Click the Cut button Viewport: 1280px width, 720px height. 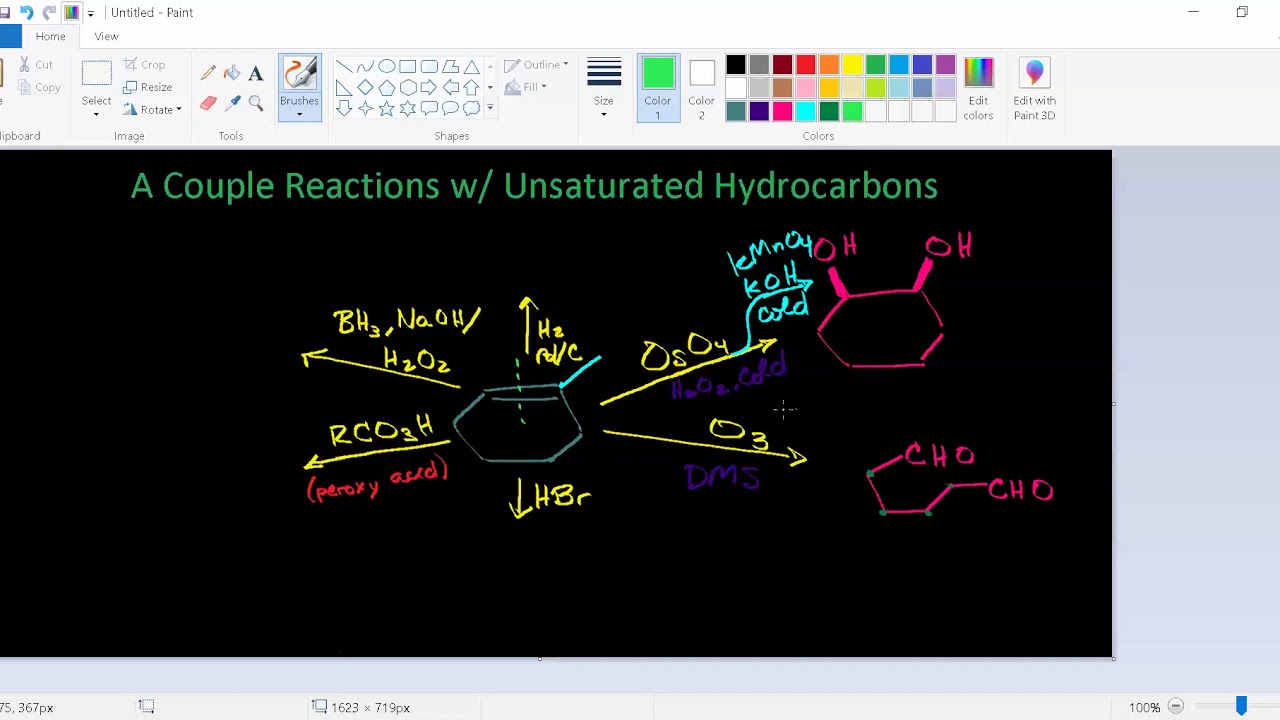pos(36,65)
